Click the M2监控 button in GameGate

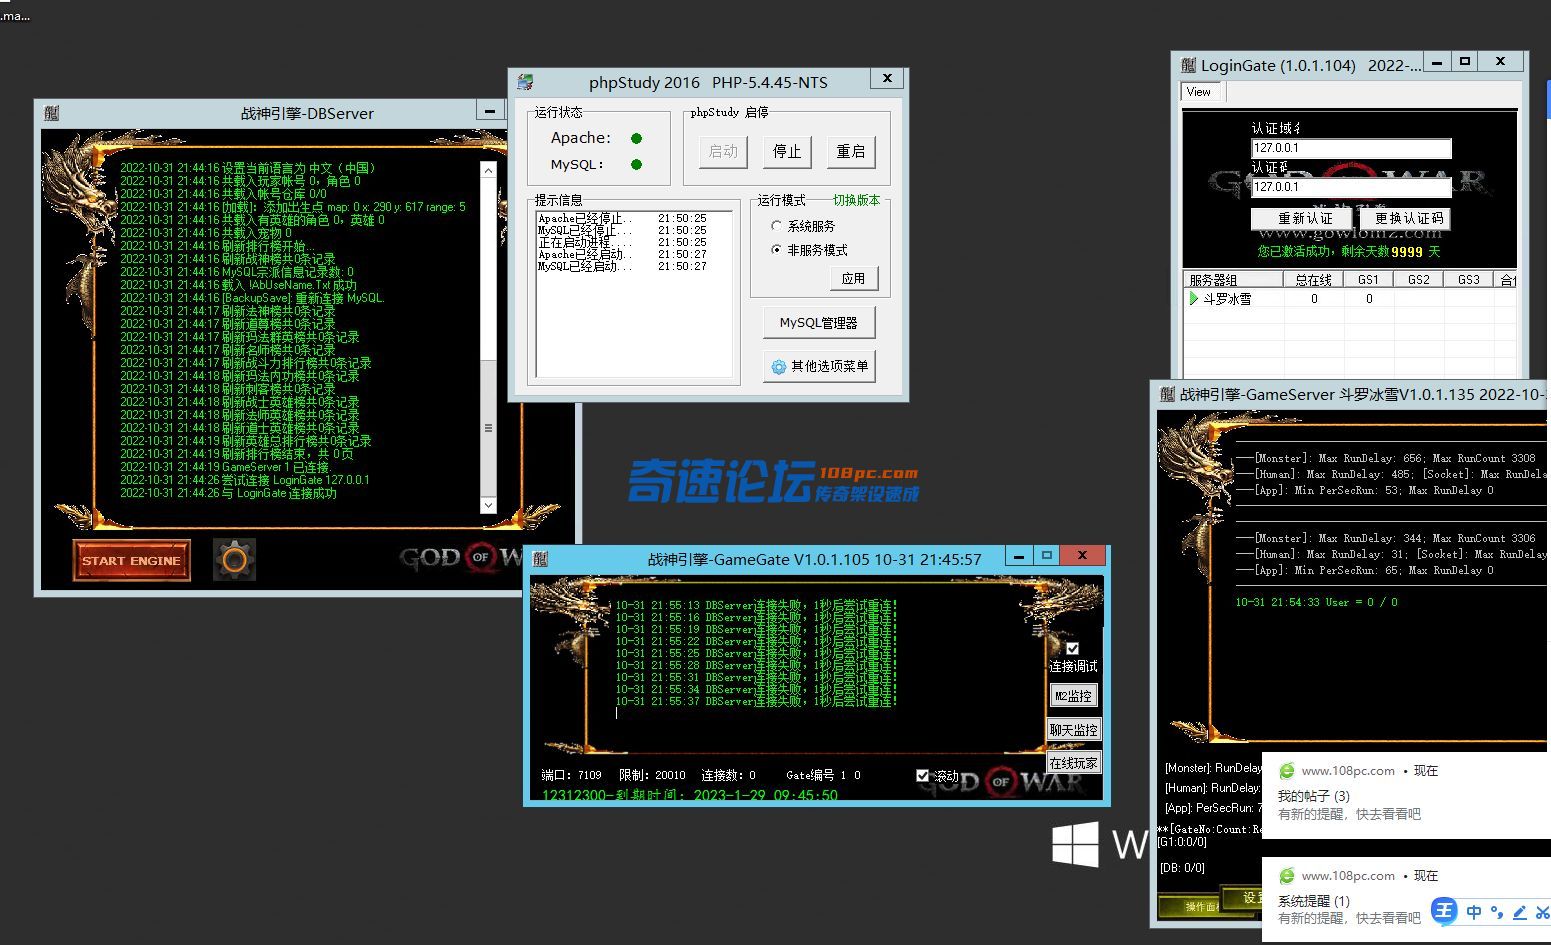1073,696
